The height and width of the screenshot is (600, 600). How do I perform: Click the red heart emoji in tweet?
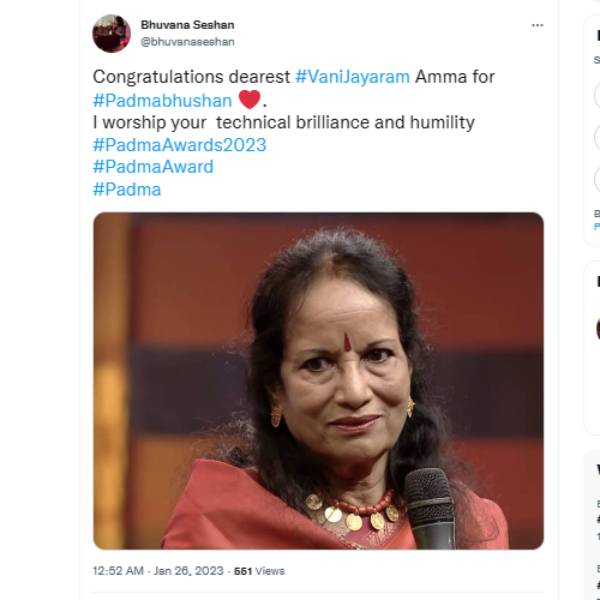coord(249,99)
